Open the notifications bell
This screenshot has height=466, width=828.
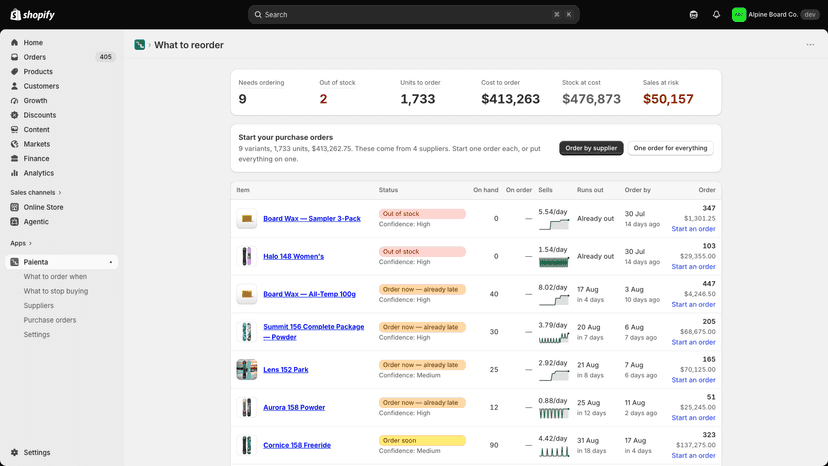click(x=716, y=15)
